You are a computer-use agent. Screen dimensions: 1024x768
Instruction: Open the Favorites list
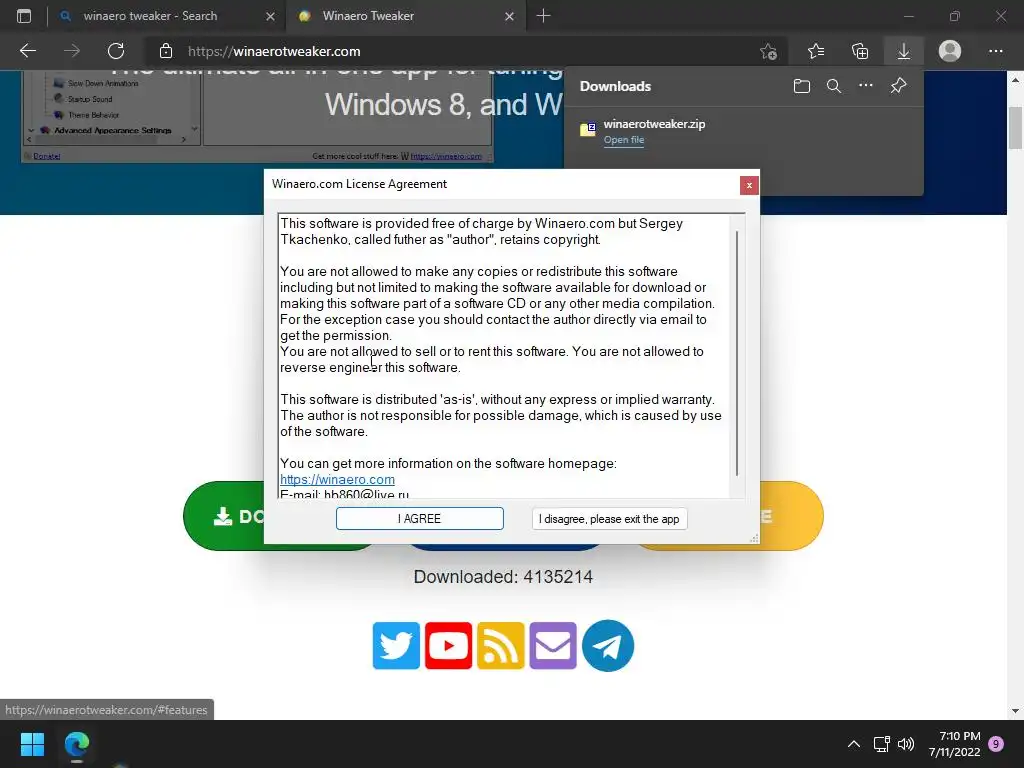point(816,51)
